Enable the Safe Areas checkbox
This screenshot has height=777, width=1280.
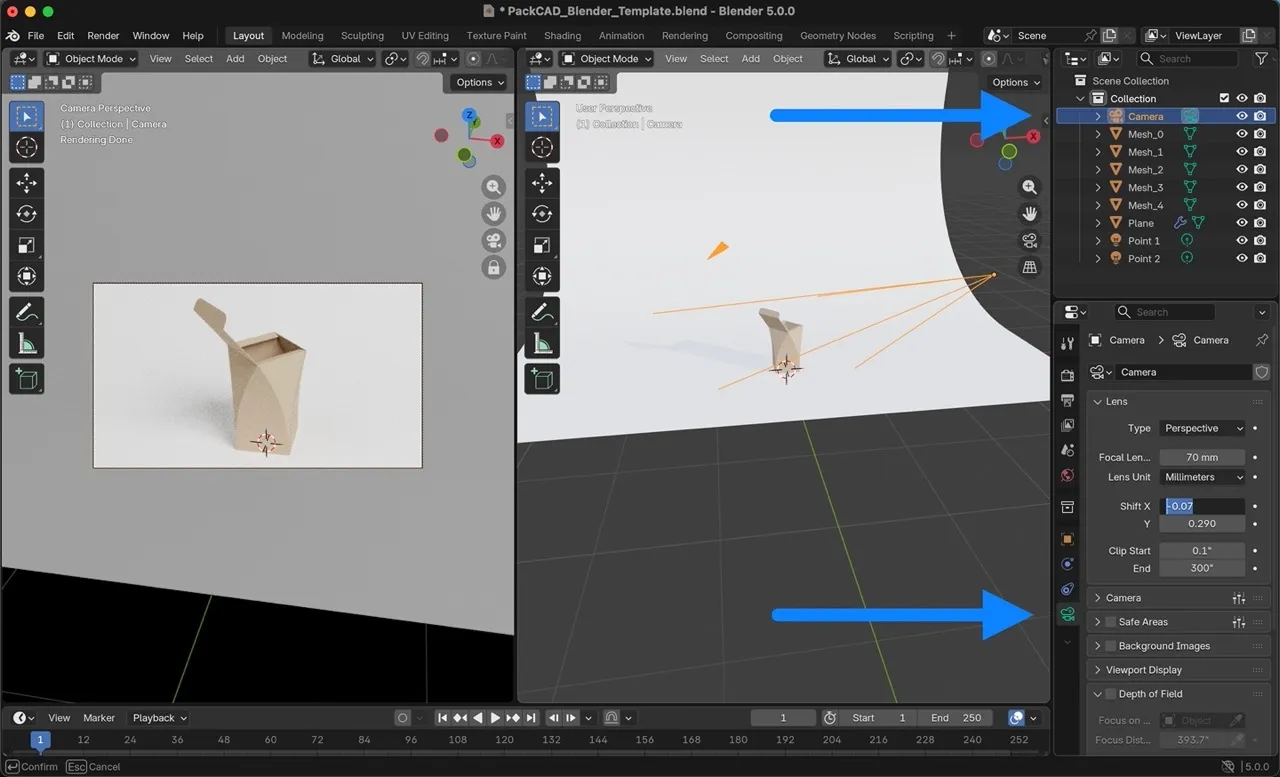click(x=1110, y=622)
